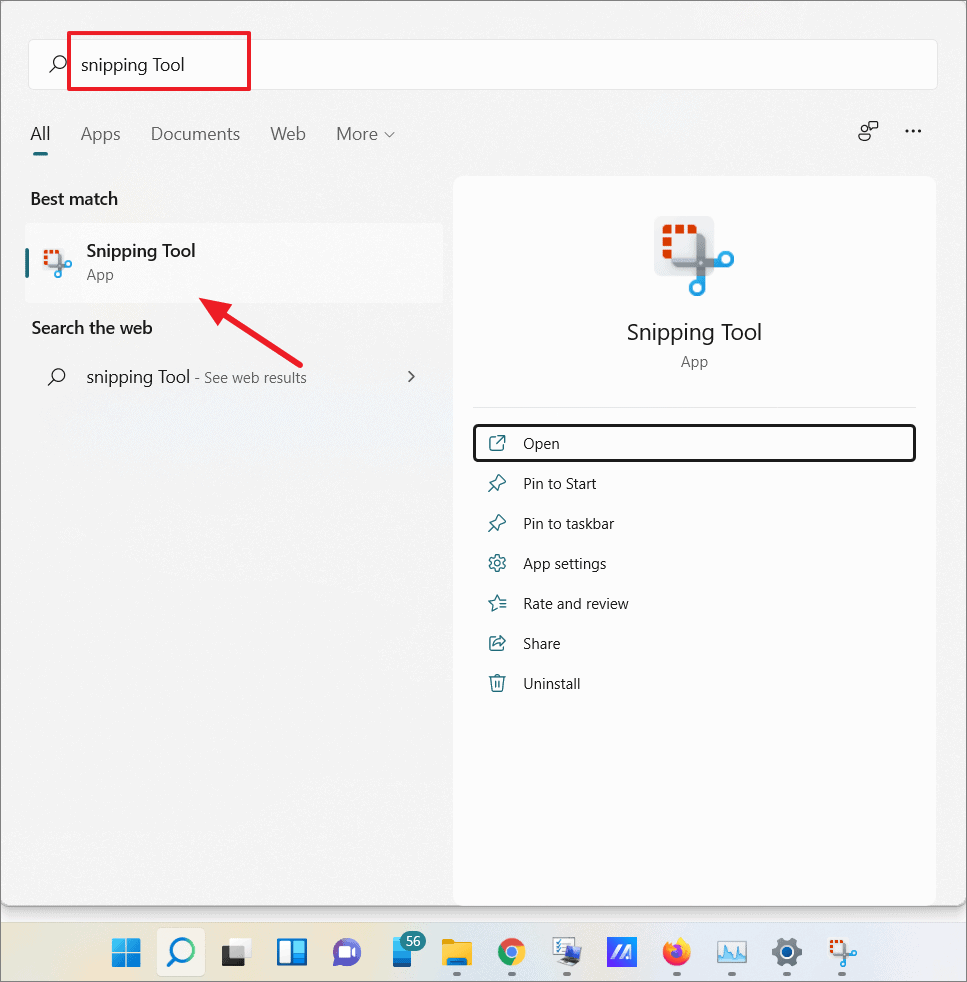This screenshot has height=982, width=967.
Task: Click the Share icon for Snipping Tool
Action: [x=497, y=643]
